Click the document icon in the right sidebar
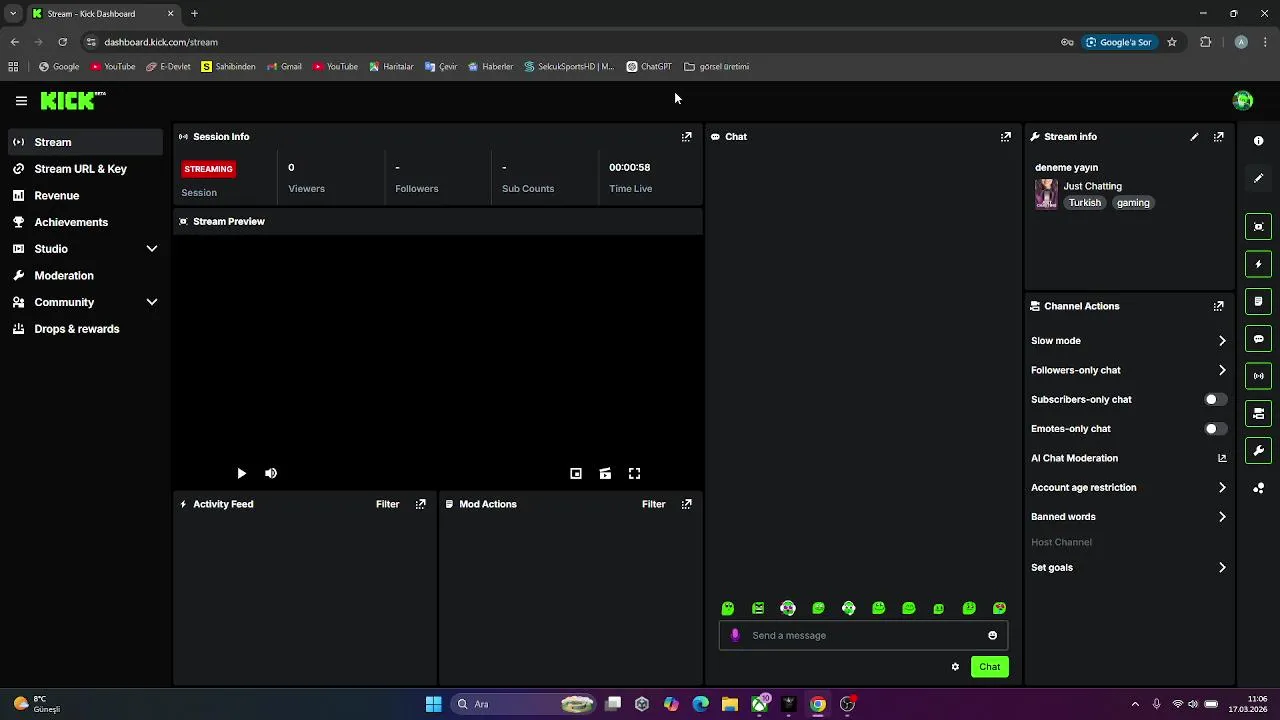Image resolution: width=1280 pixels, height=720 pixels. 1258,301
